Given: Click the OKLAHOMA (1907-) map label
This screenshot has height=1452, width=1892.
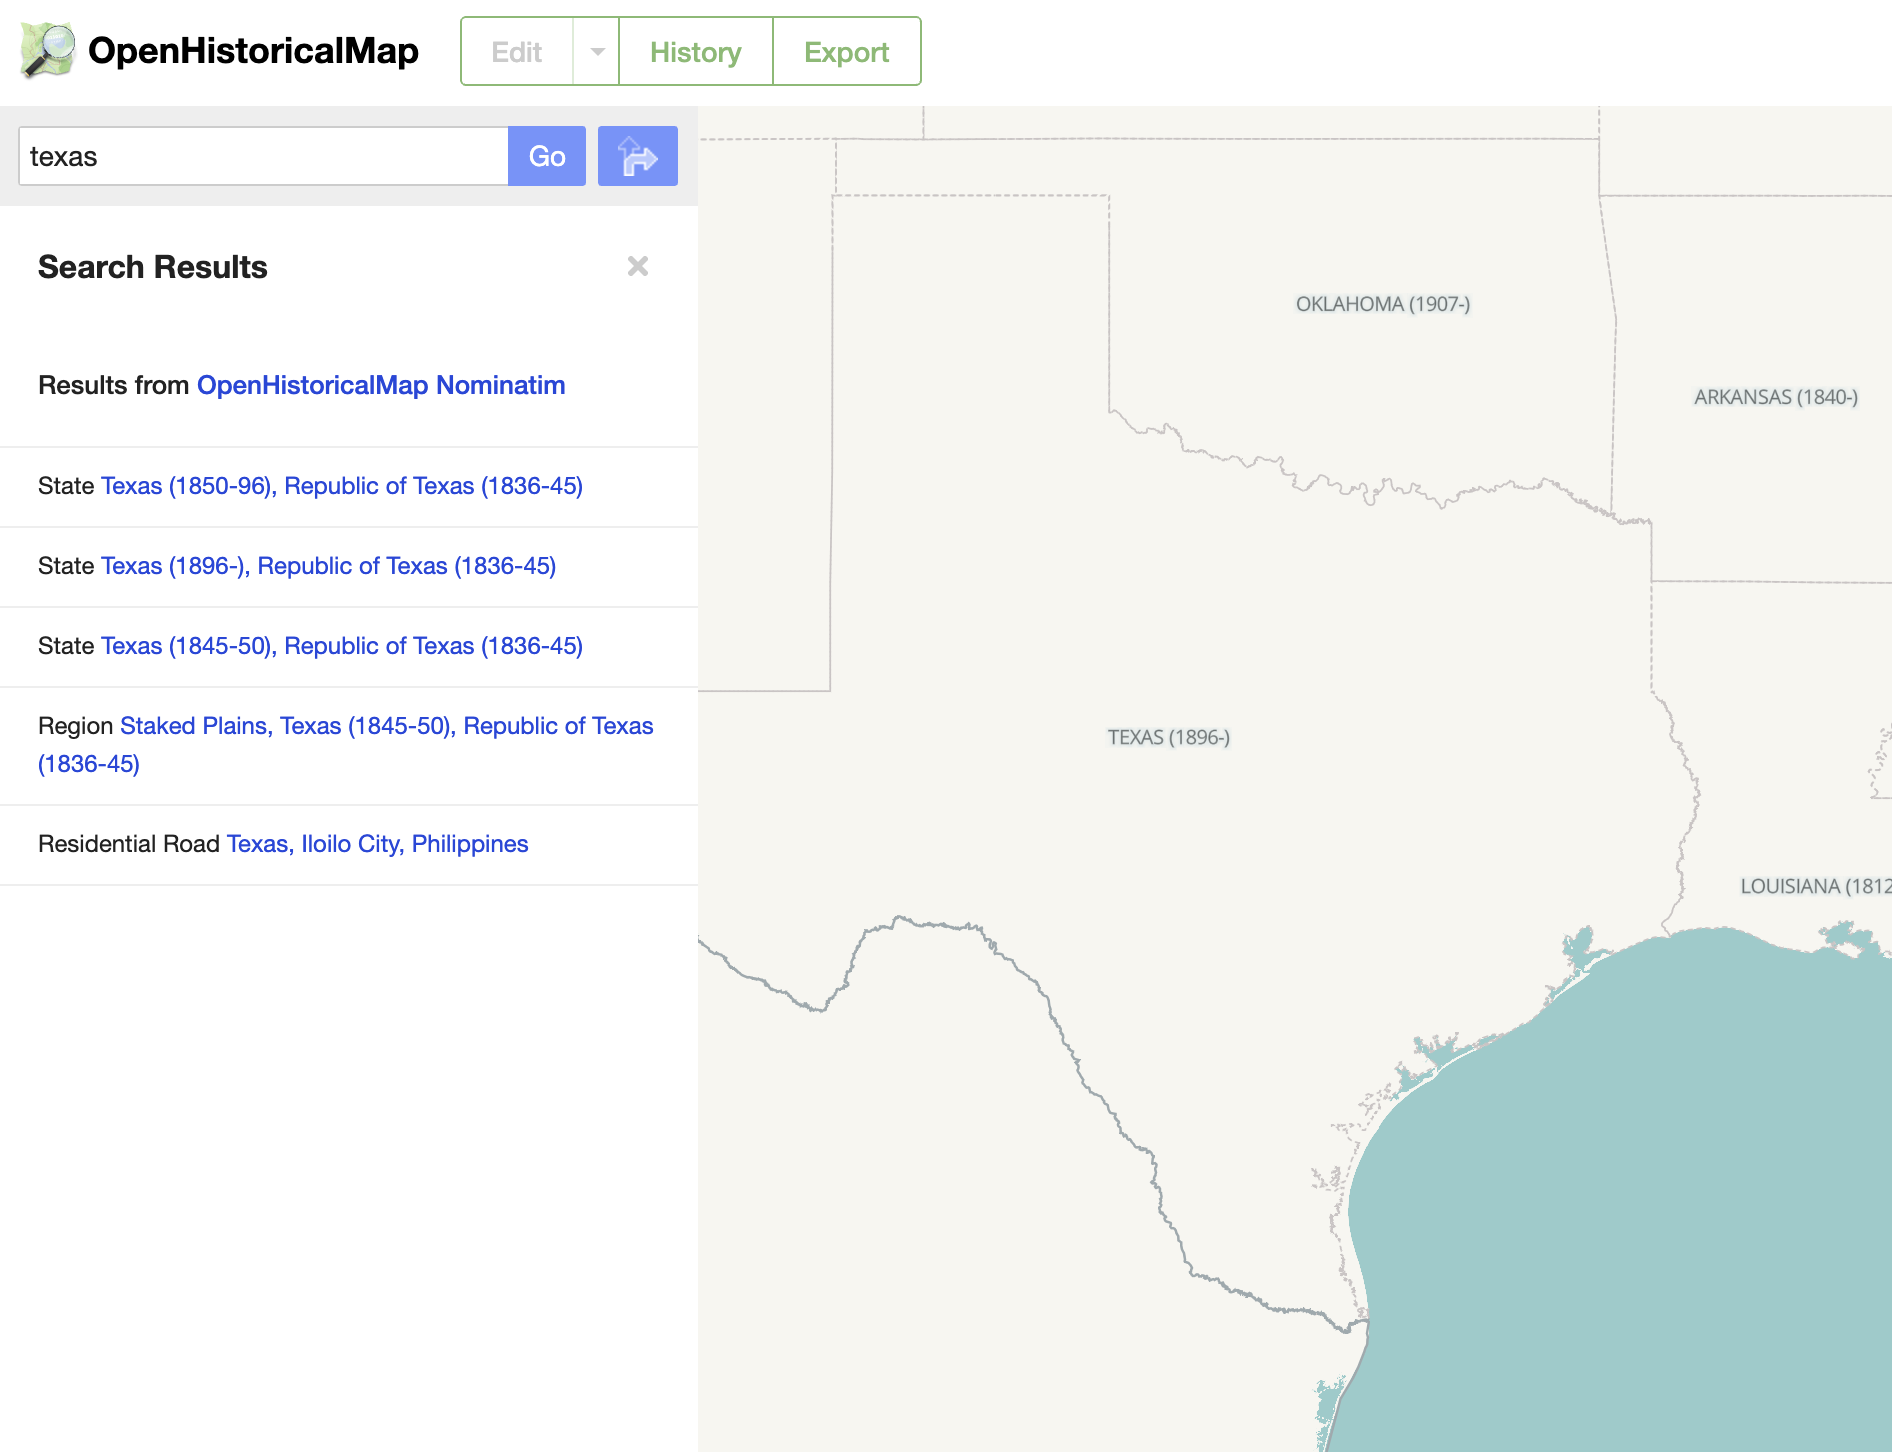Looking at the screenshot, I should (x=1382, y=303).
